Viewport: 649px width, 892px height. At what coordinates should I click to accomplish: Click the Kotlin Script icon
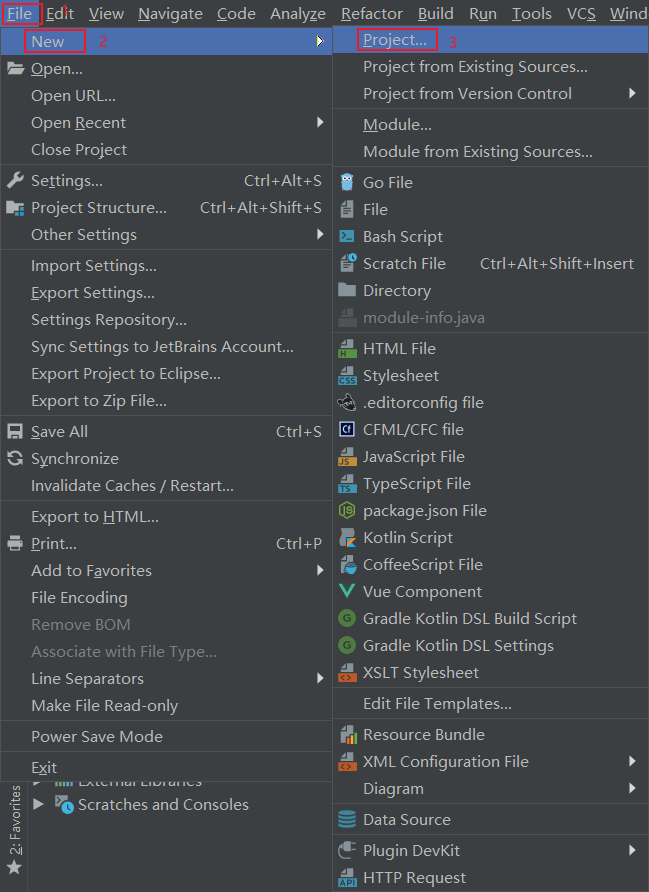point(347,538)
